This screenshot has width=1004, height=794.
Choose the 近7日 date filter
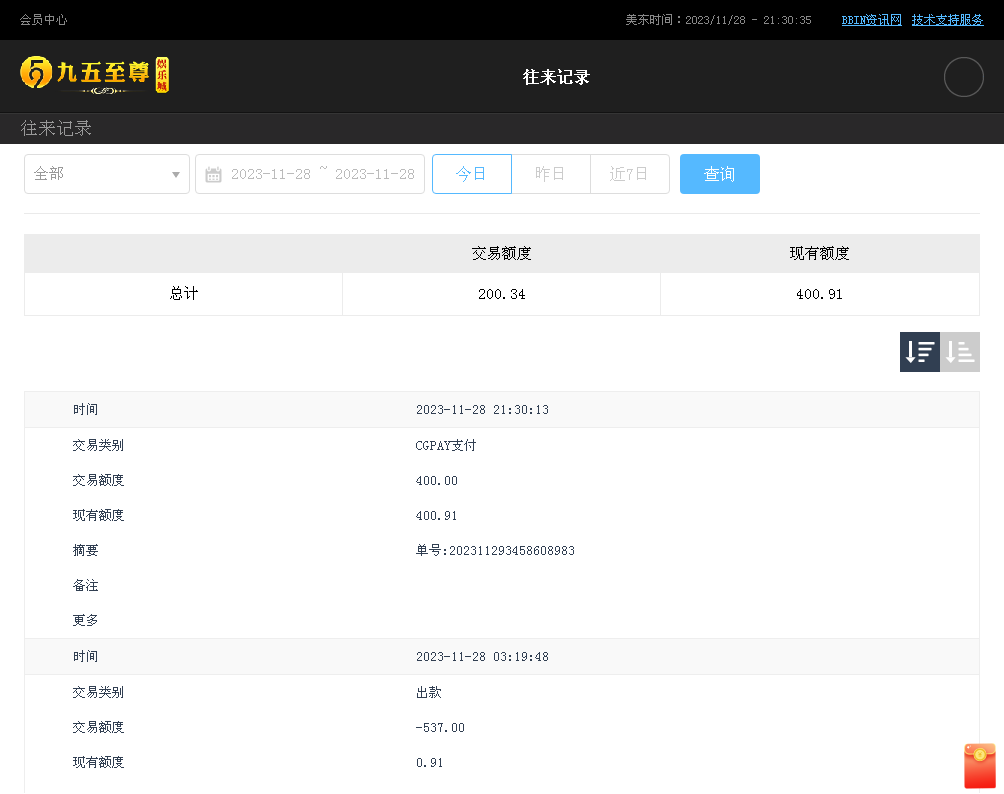point(629,174)
